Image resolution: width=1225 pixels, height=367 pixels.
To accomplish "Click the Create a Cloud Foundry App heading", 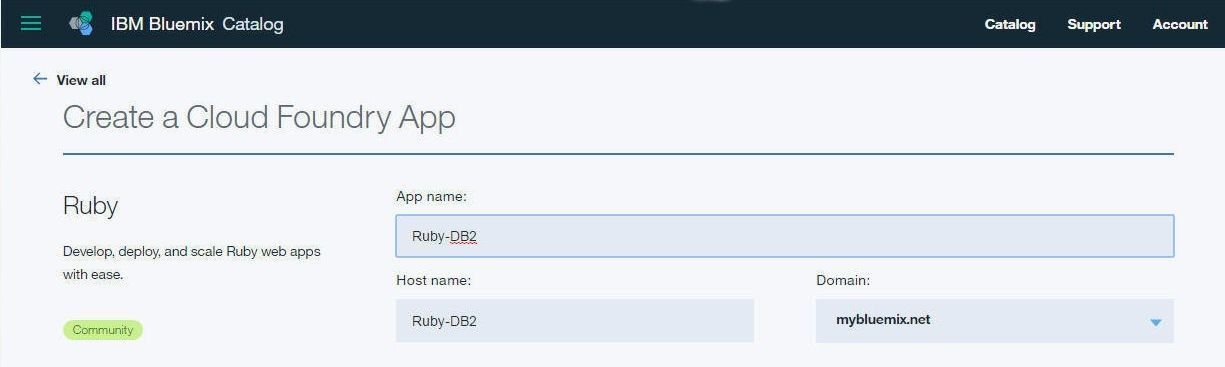I will 259,118.
